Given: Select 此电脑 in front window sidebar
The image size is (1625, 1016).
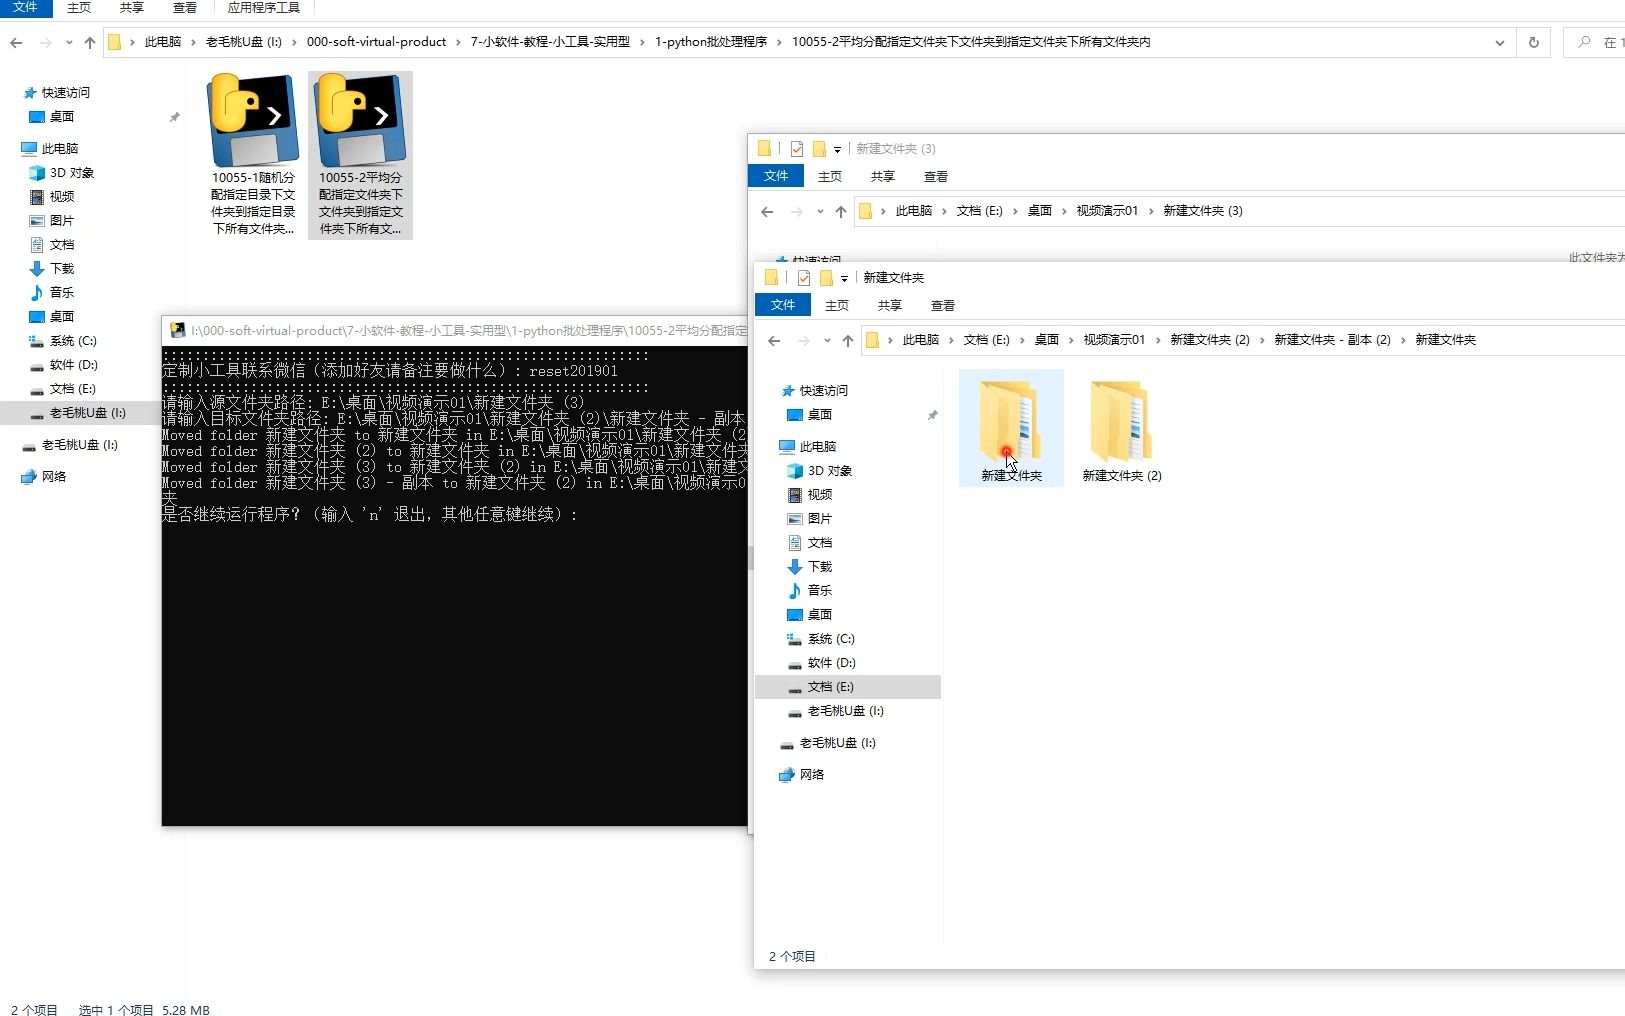Looking at the screenshot, I should tap(817, 446).
